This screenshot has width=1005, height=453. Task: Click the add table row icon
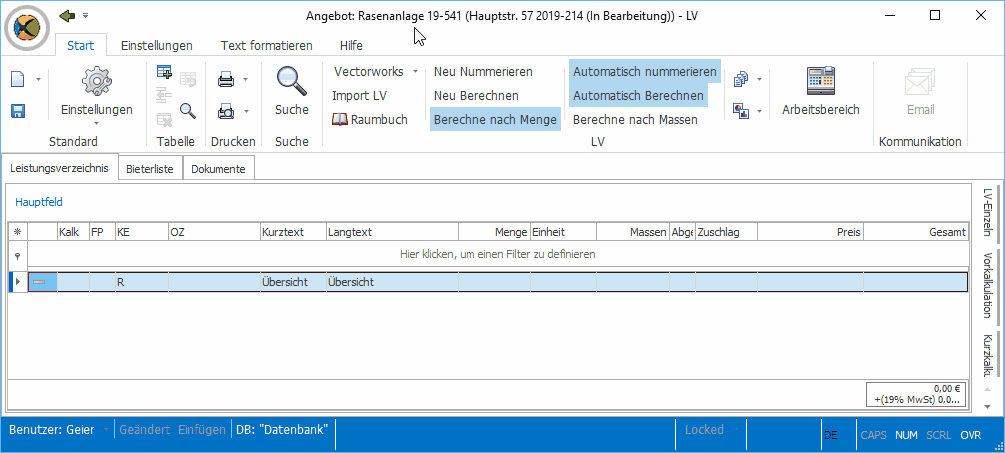[x=164, y=72]
